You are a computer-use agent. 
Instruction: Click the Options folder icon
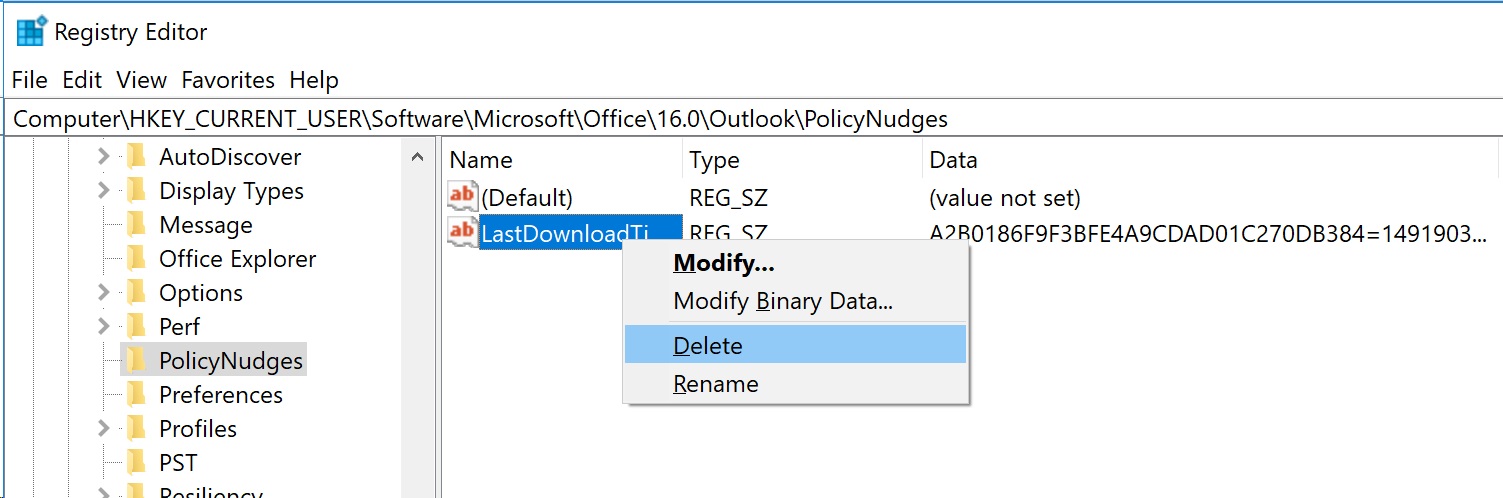point(136,293)
